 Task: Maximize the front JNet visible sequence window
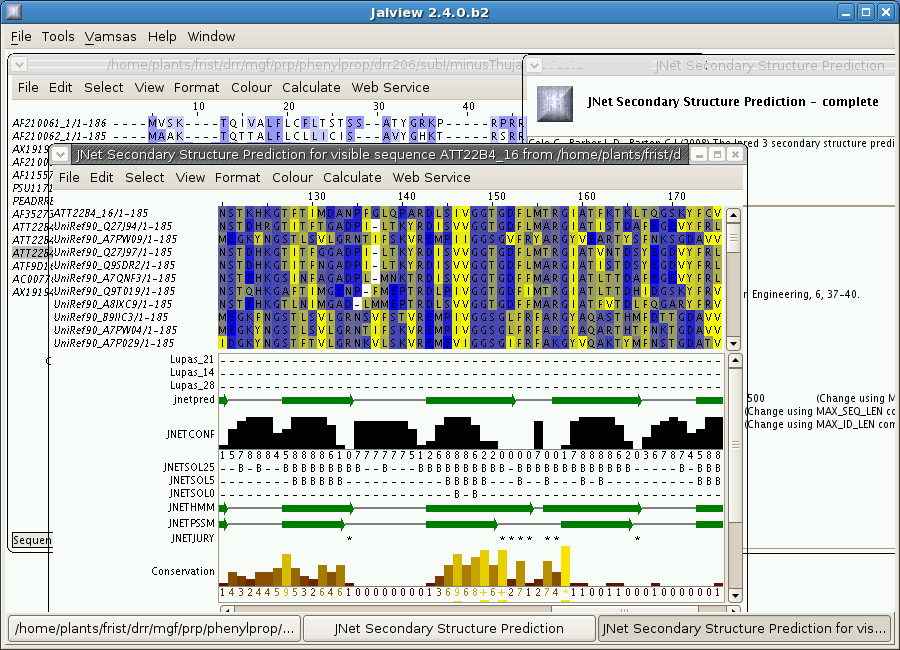click(x=717, y=154)
